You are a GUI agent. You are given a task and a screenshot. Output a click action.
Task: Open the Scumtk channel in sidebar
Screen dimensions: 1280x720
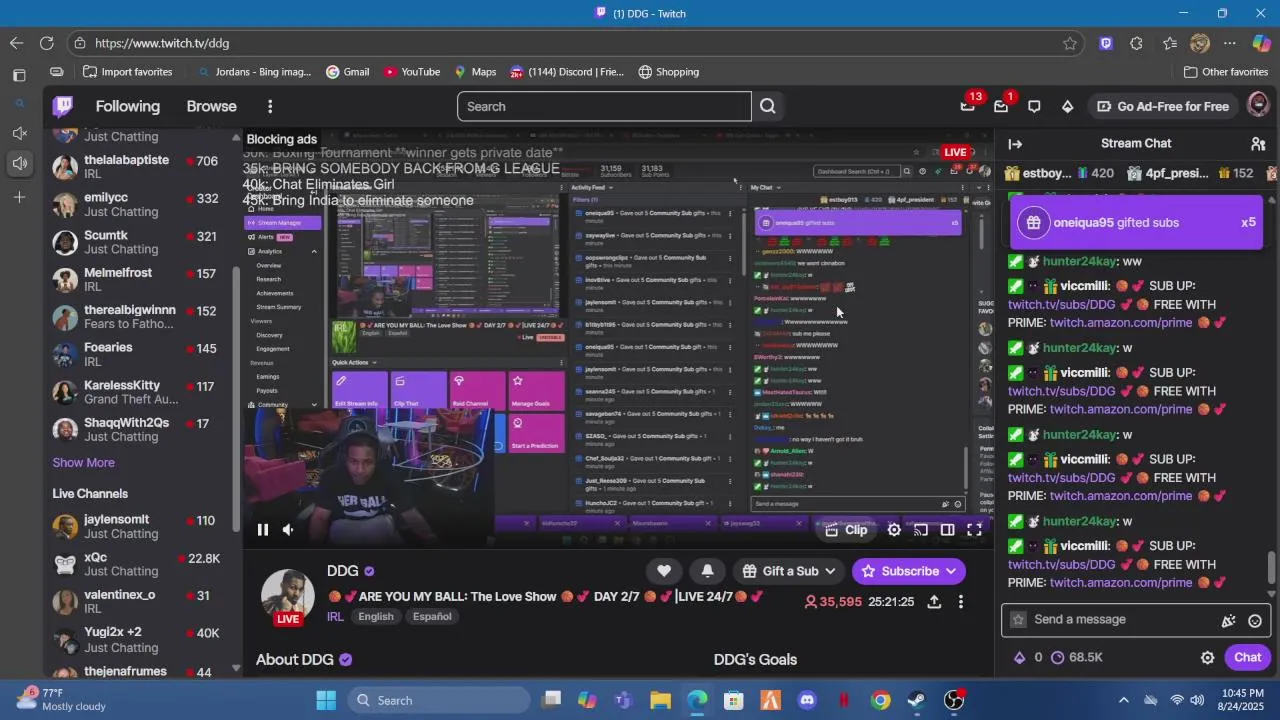138,243
